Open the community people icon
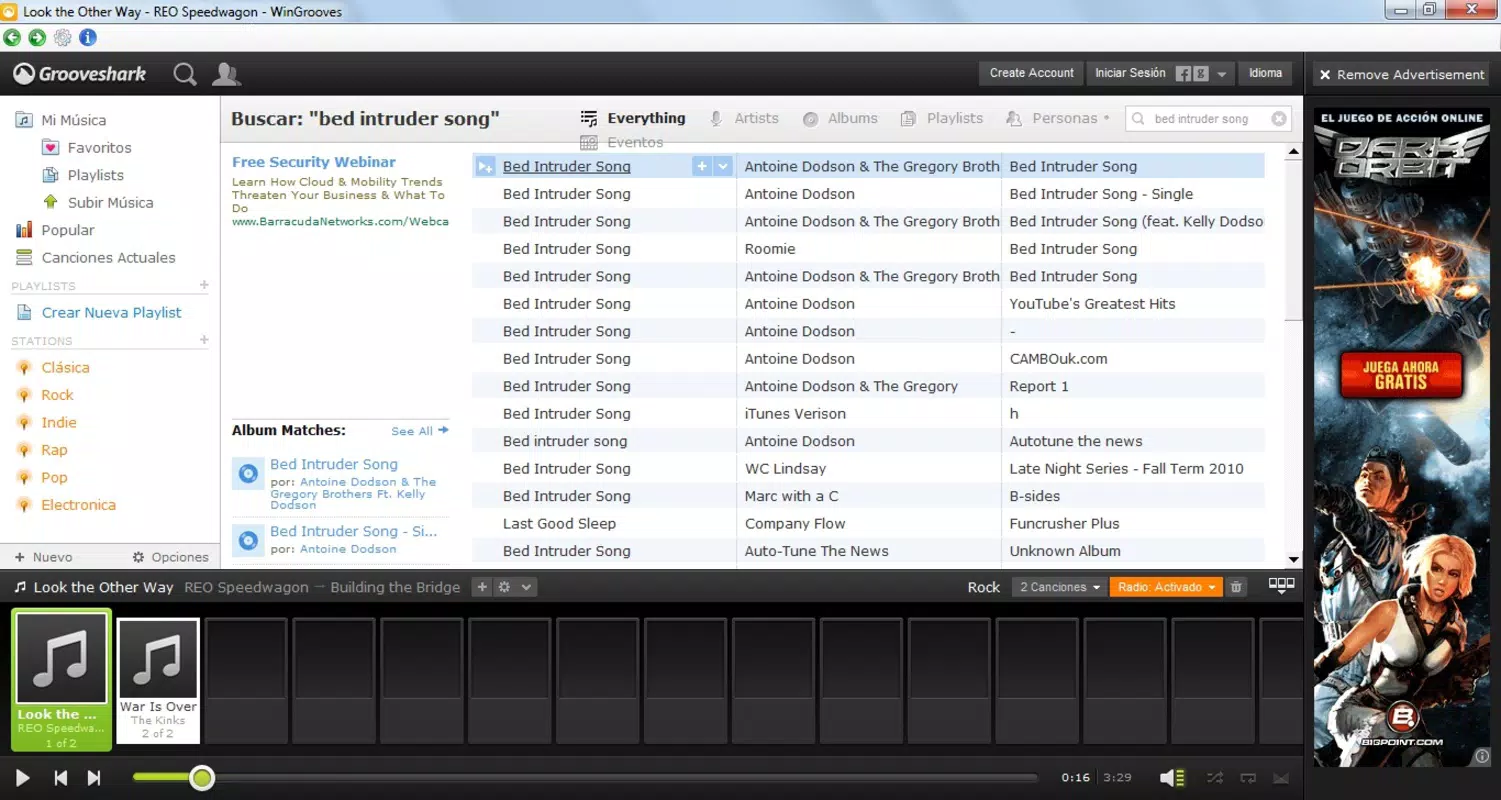 tap(227, 74)
